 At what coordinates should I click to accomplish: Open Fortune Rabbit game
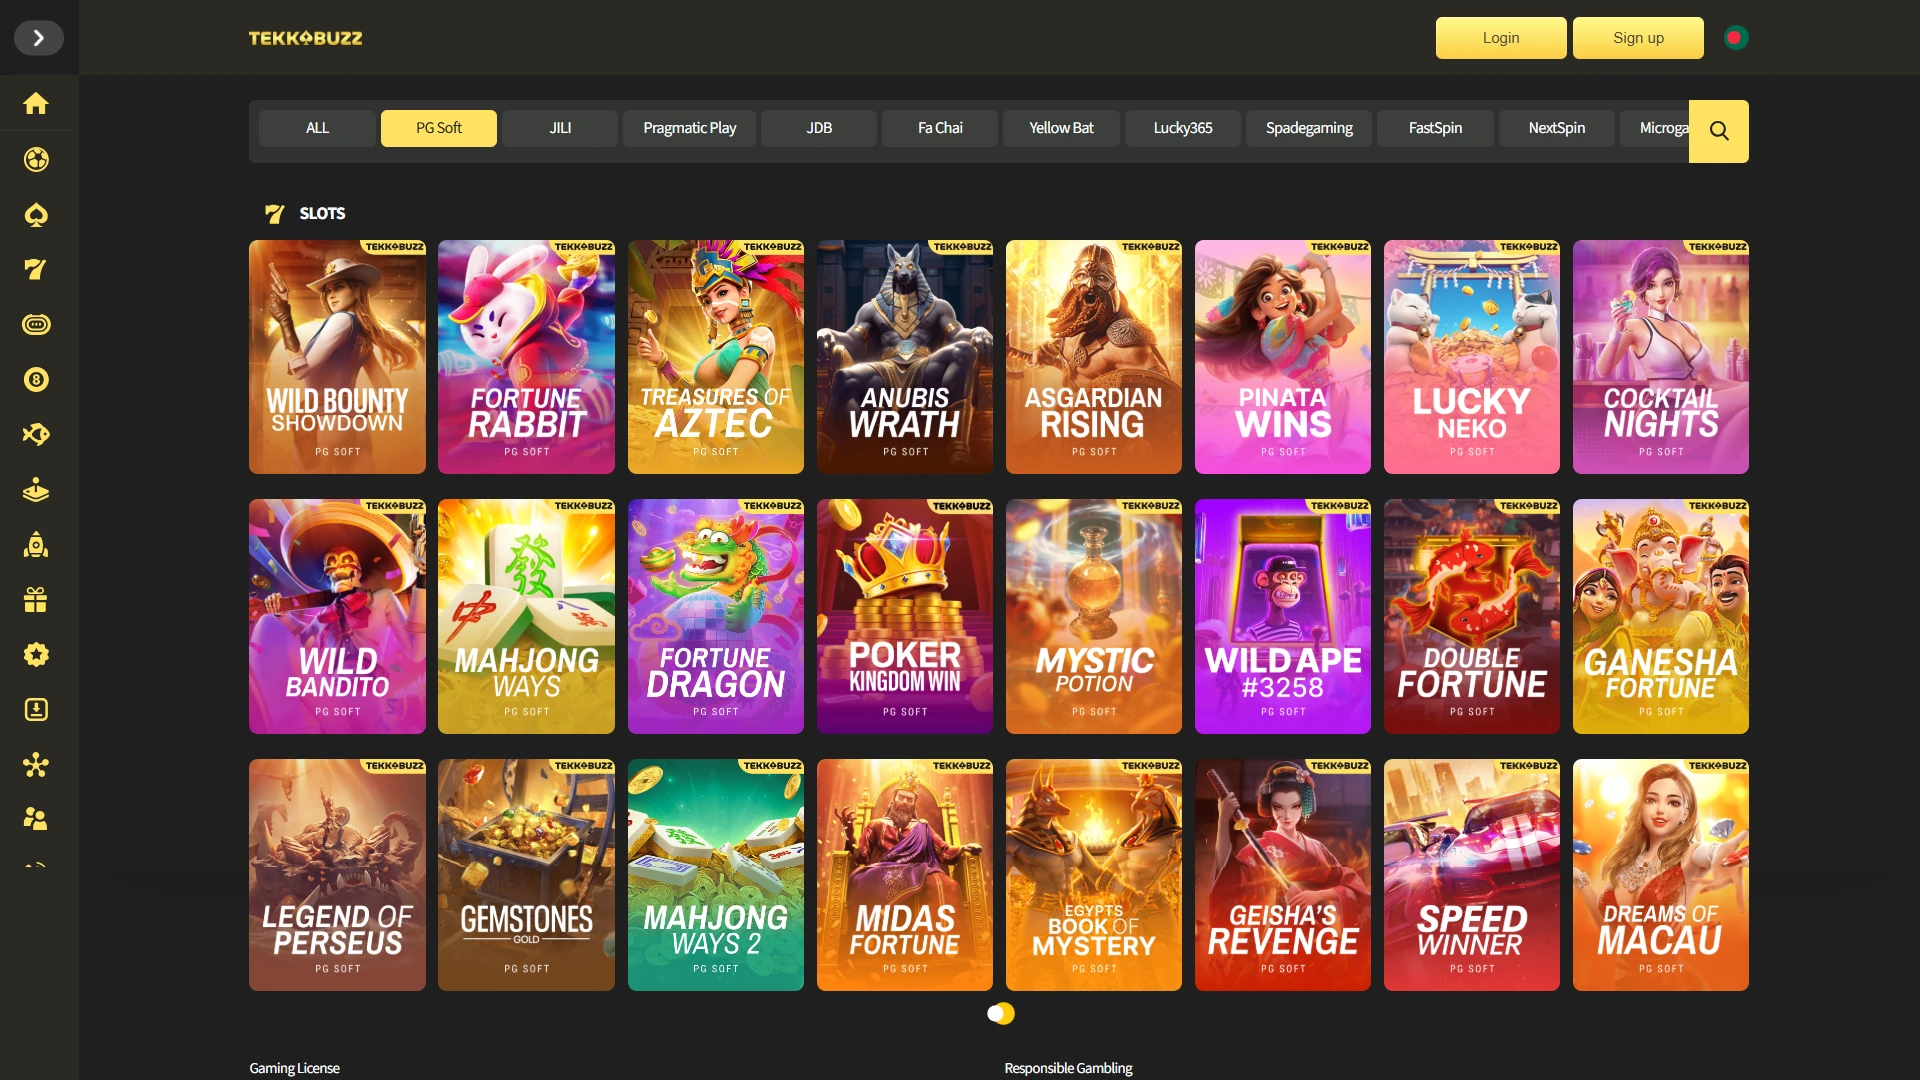pyautogui.click(x=526, y=357)
